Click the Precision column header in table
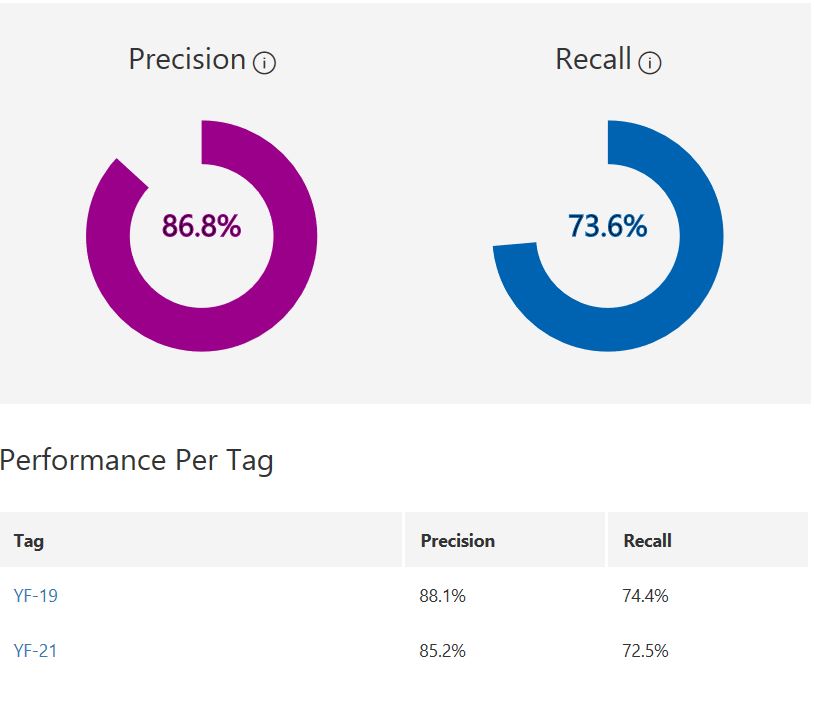Viewport: 814px width, 704px height. click(457, 541)
